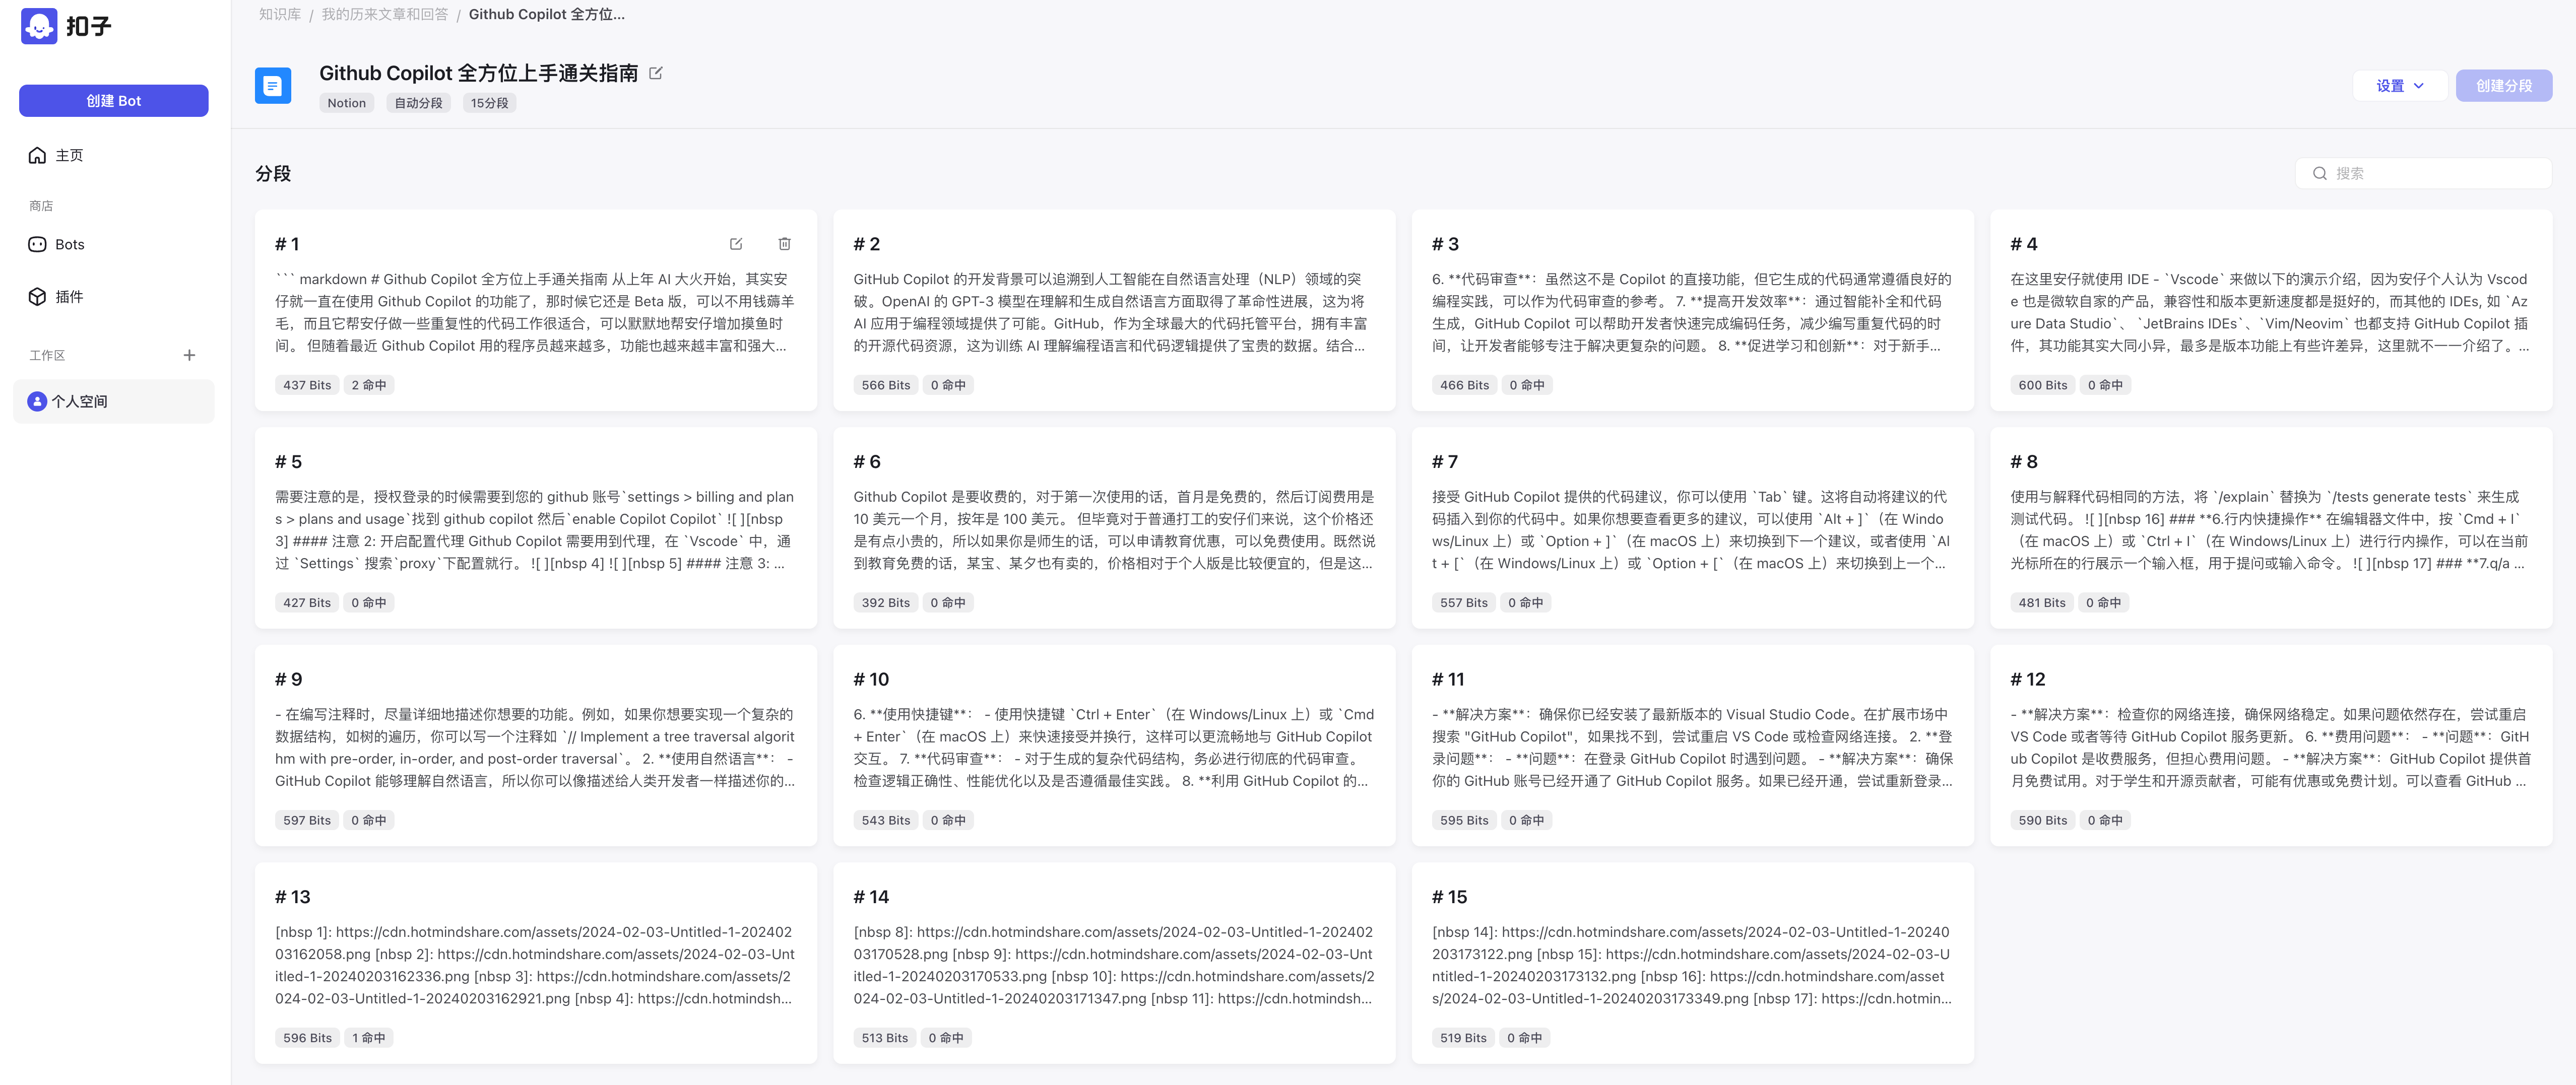Click the 创建分段 button
2576x1085 pixels.
2503,86
